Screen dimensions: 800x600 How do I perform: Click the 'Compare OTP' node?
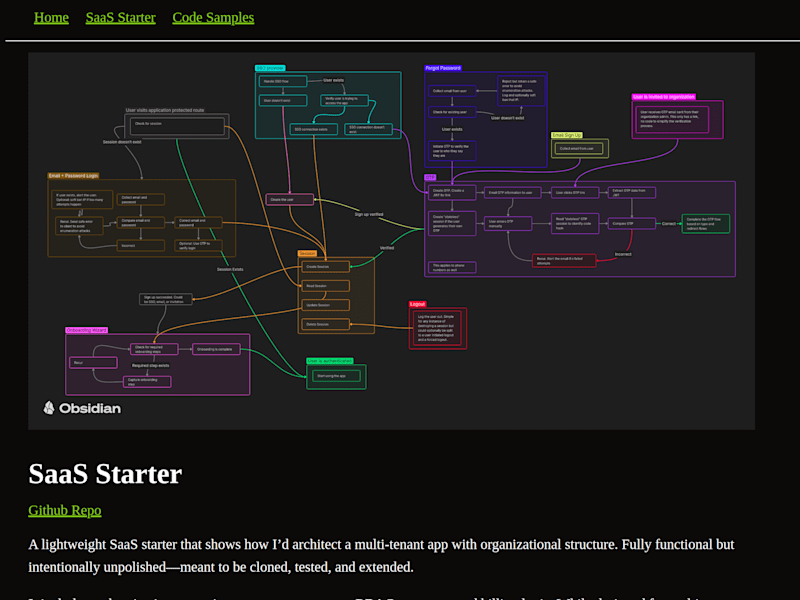pos(632,223)
